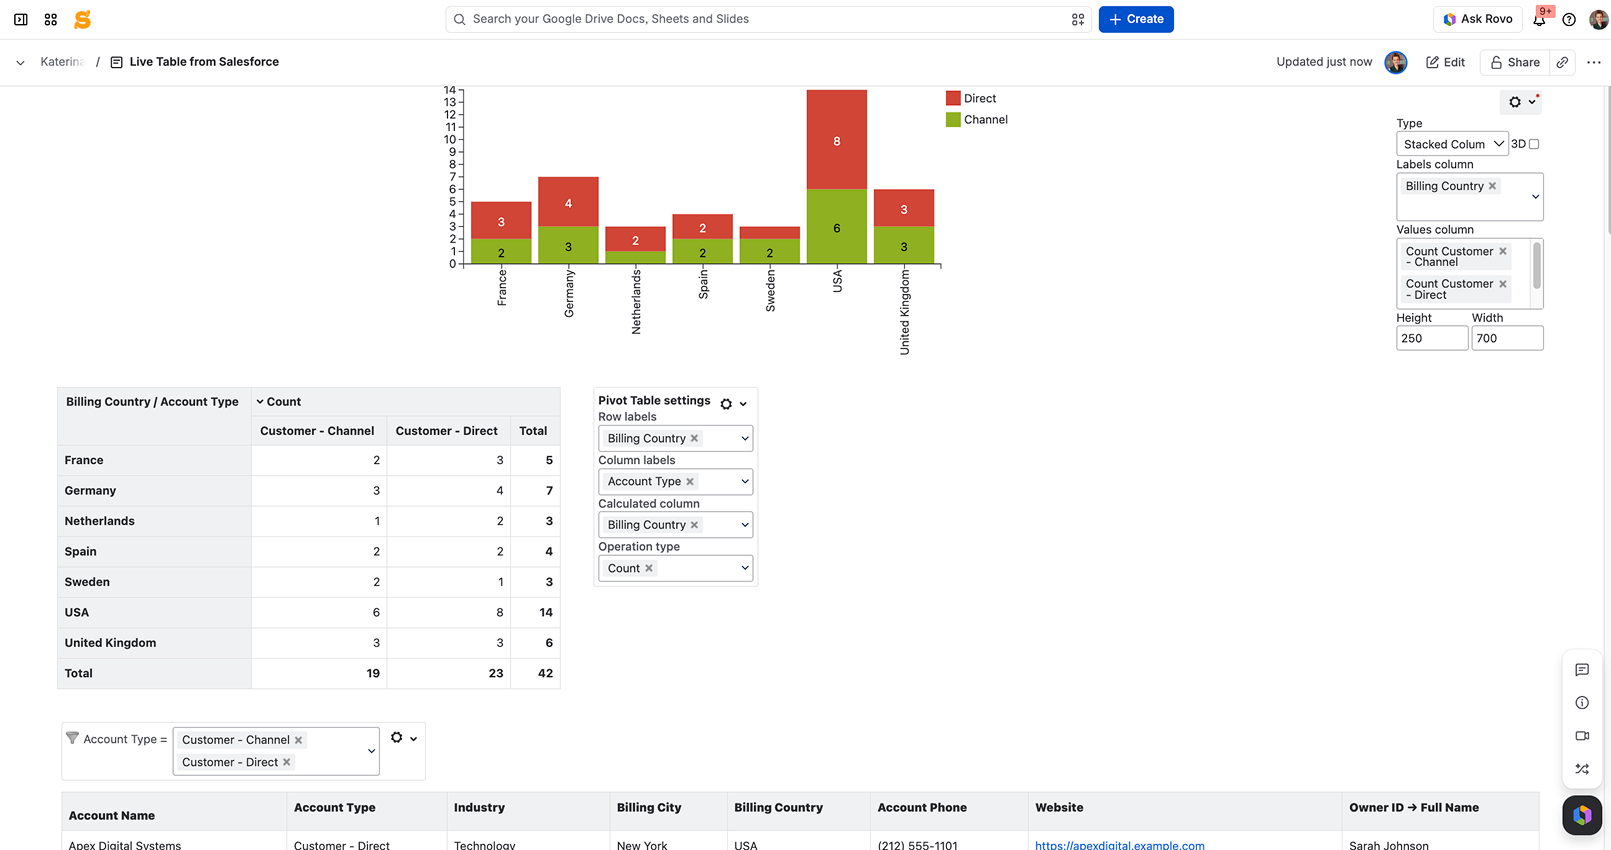This screenshot has height=850, width=1611.
Task: Click the chart Height input field
Action: point(1432,338)
